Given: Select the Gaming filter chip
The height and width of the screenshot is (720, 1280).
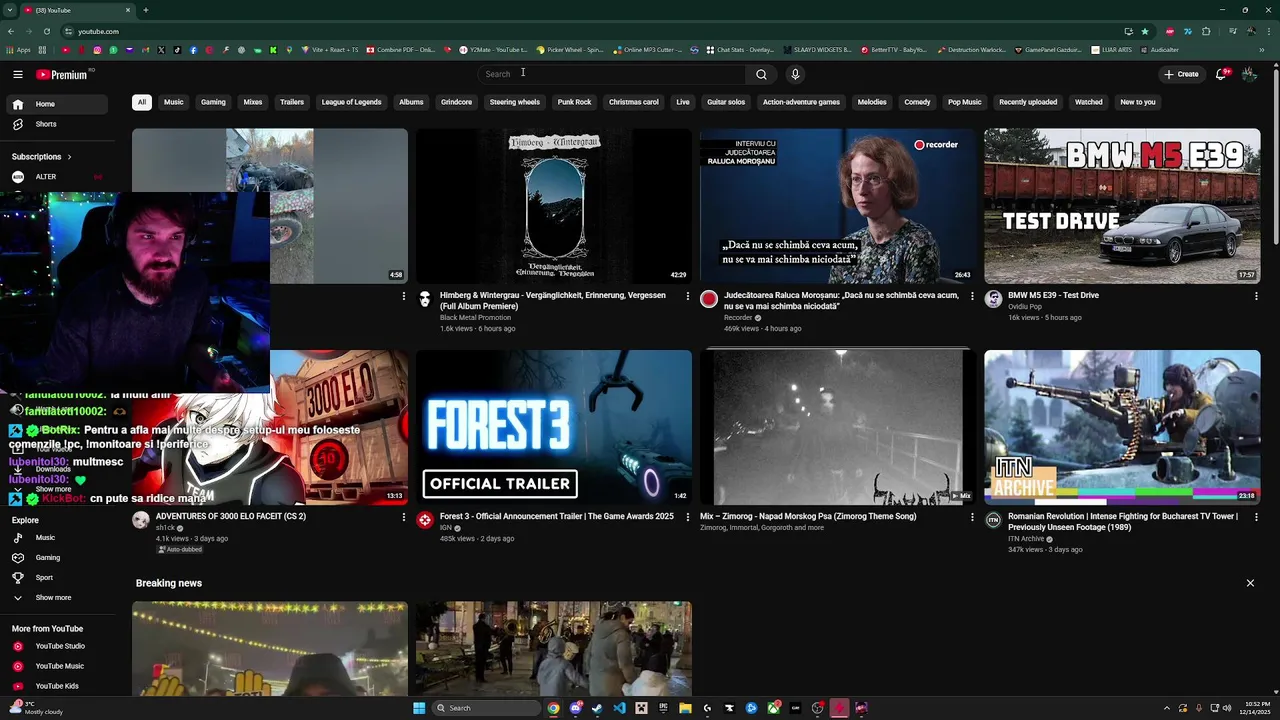Looking at the screenshot, I should pyautogui.click(x=213, y=102).
